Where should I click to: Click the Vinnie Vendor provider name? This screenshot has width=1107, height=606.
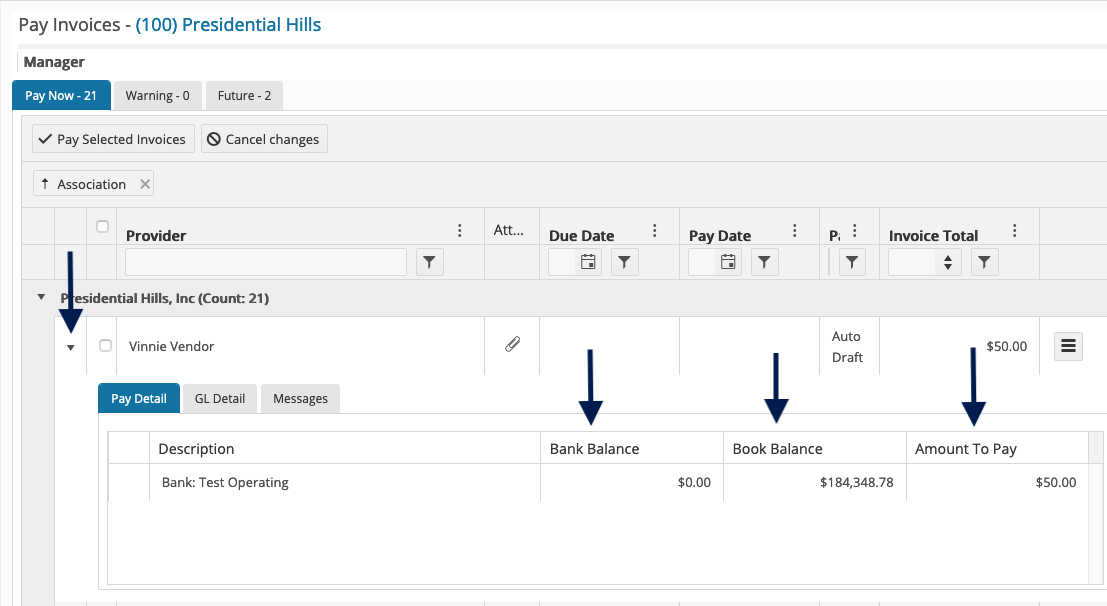tap(172, 346)
